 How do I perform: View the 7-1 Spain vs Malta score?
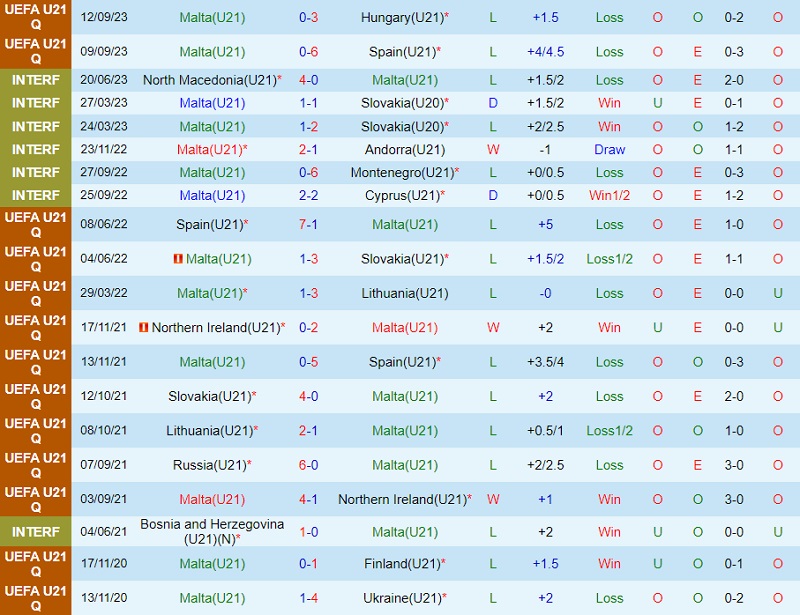(x=309, y=224)
